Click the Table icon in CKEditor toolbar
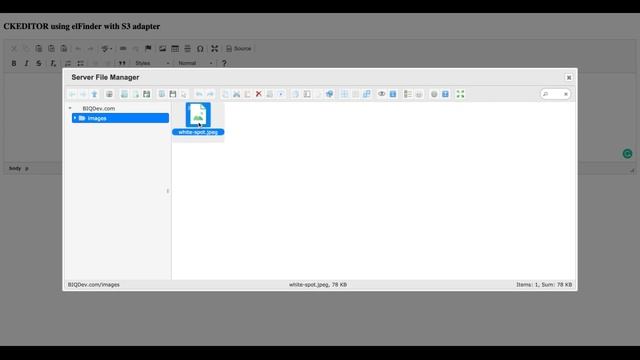 pos(175,49)
